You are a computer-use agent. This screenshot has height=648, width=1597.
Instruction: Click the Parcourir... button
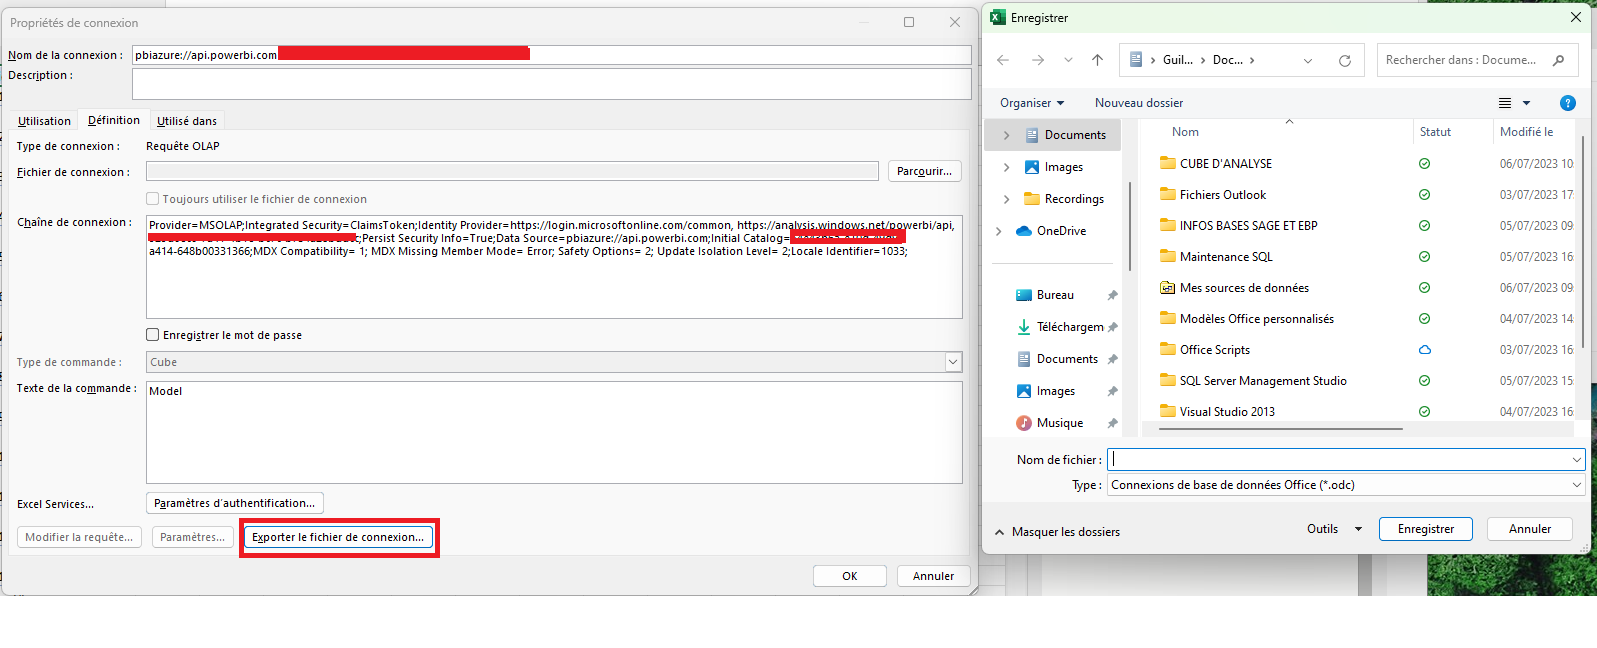(925, 171)
